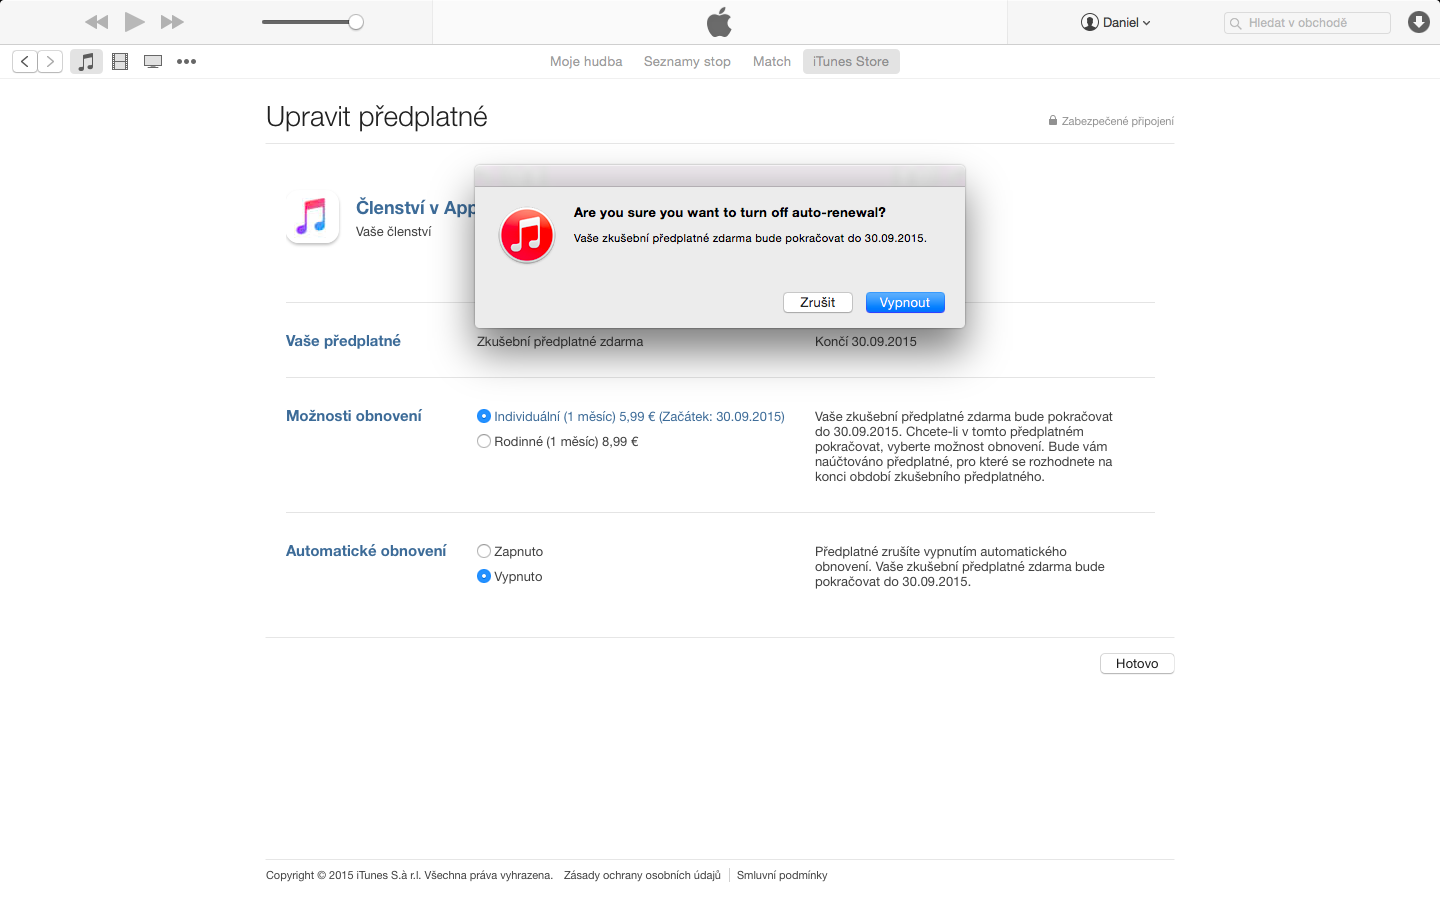Open the Music library icon
The image size is (1440, 900).
pos(87,61)
